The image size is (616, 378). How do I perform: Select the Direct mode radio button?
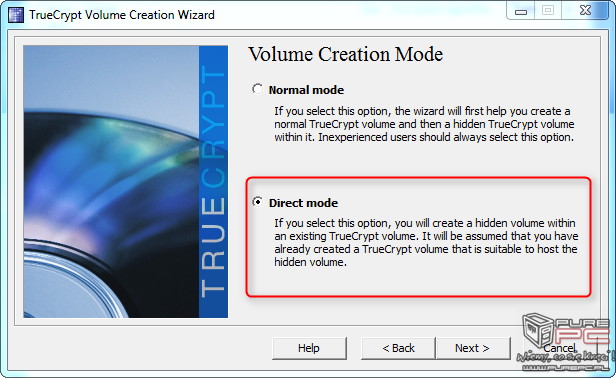258,202
